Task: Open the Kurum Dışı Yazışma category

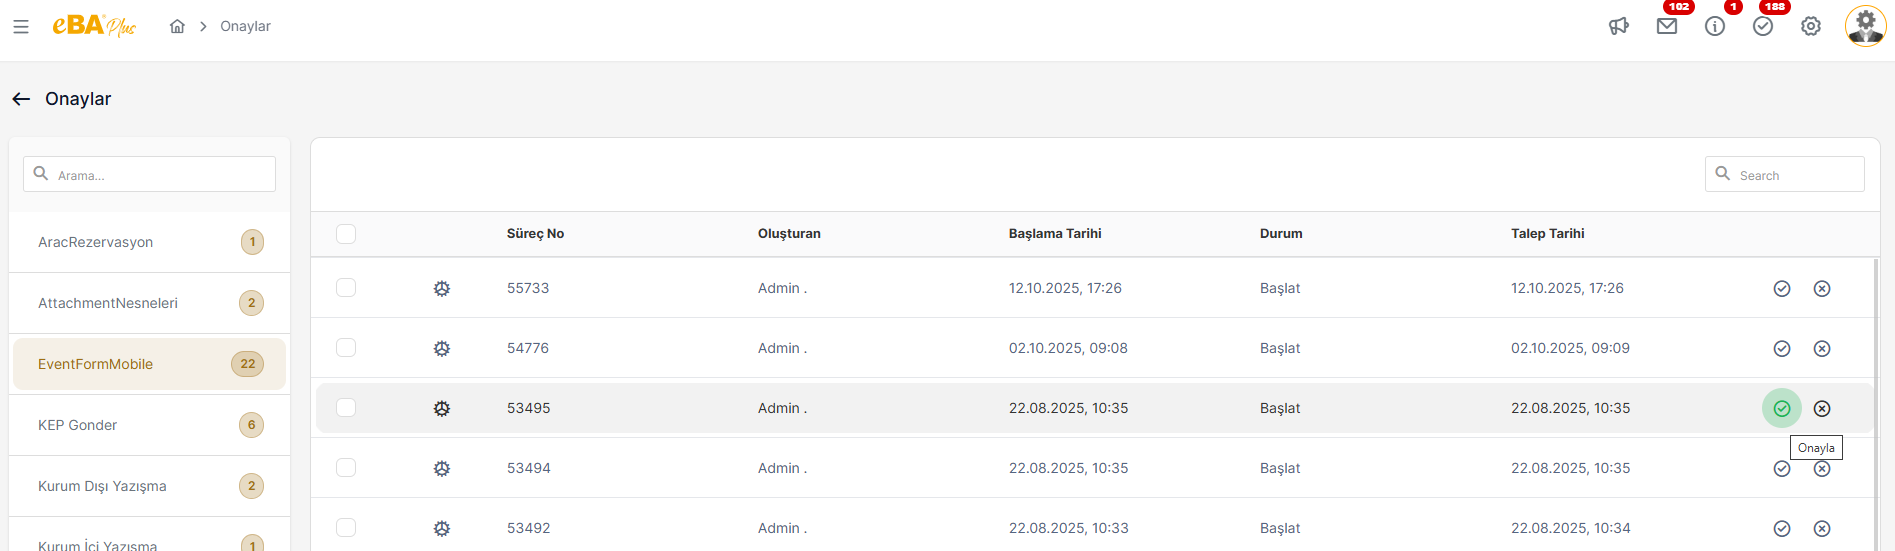Action: pyautogui.click(x=102, y=486)
